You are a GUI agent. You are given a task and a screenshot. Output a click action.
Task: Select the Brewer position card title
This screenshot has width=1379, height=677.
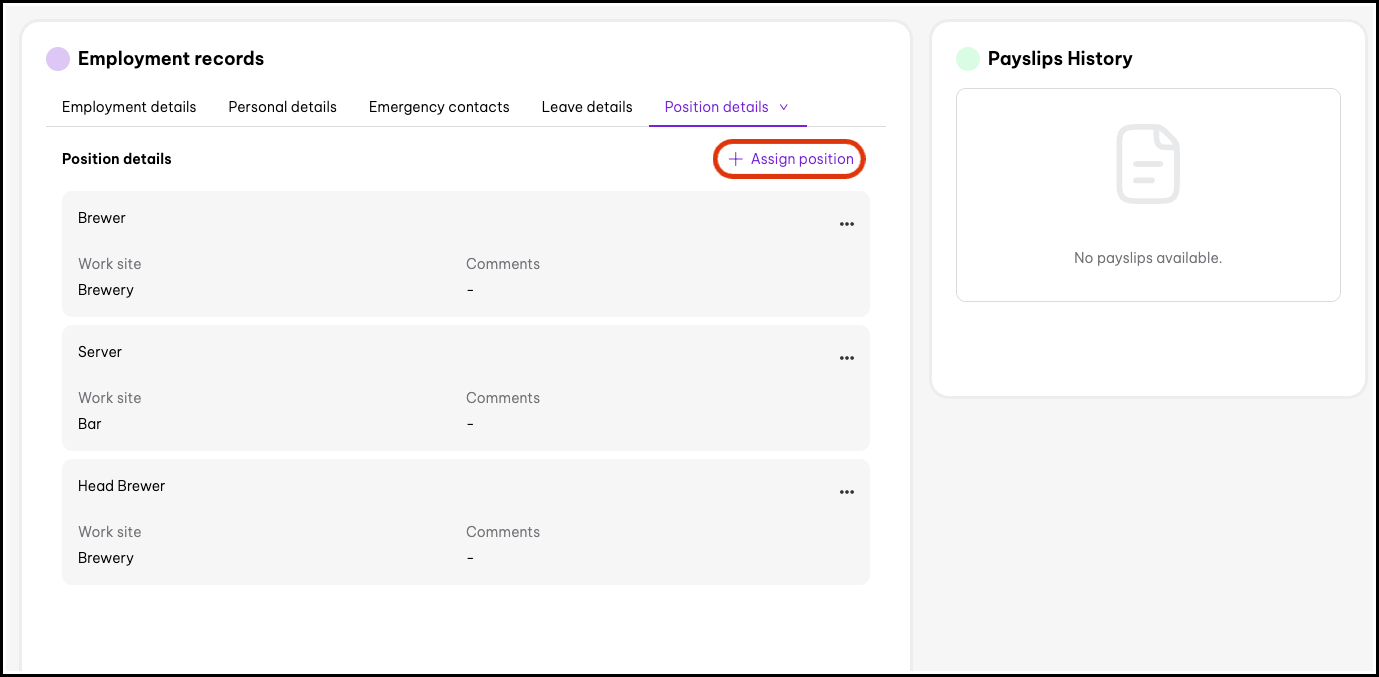coord(102,218)
